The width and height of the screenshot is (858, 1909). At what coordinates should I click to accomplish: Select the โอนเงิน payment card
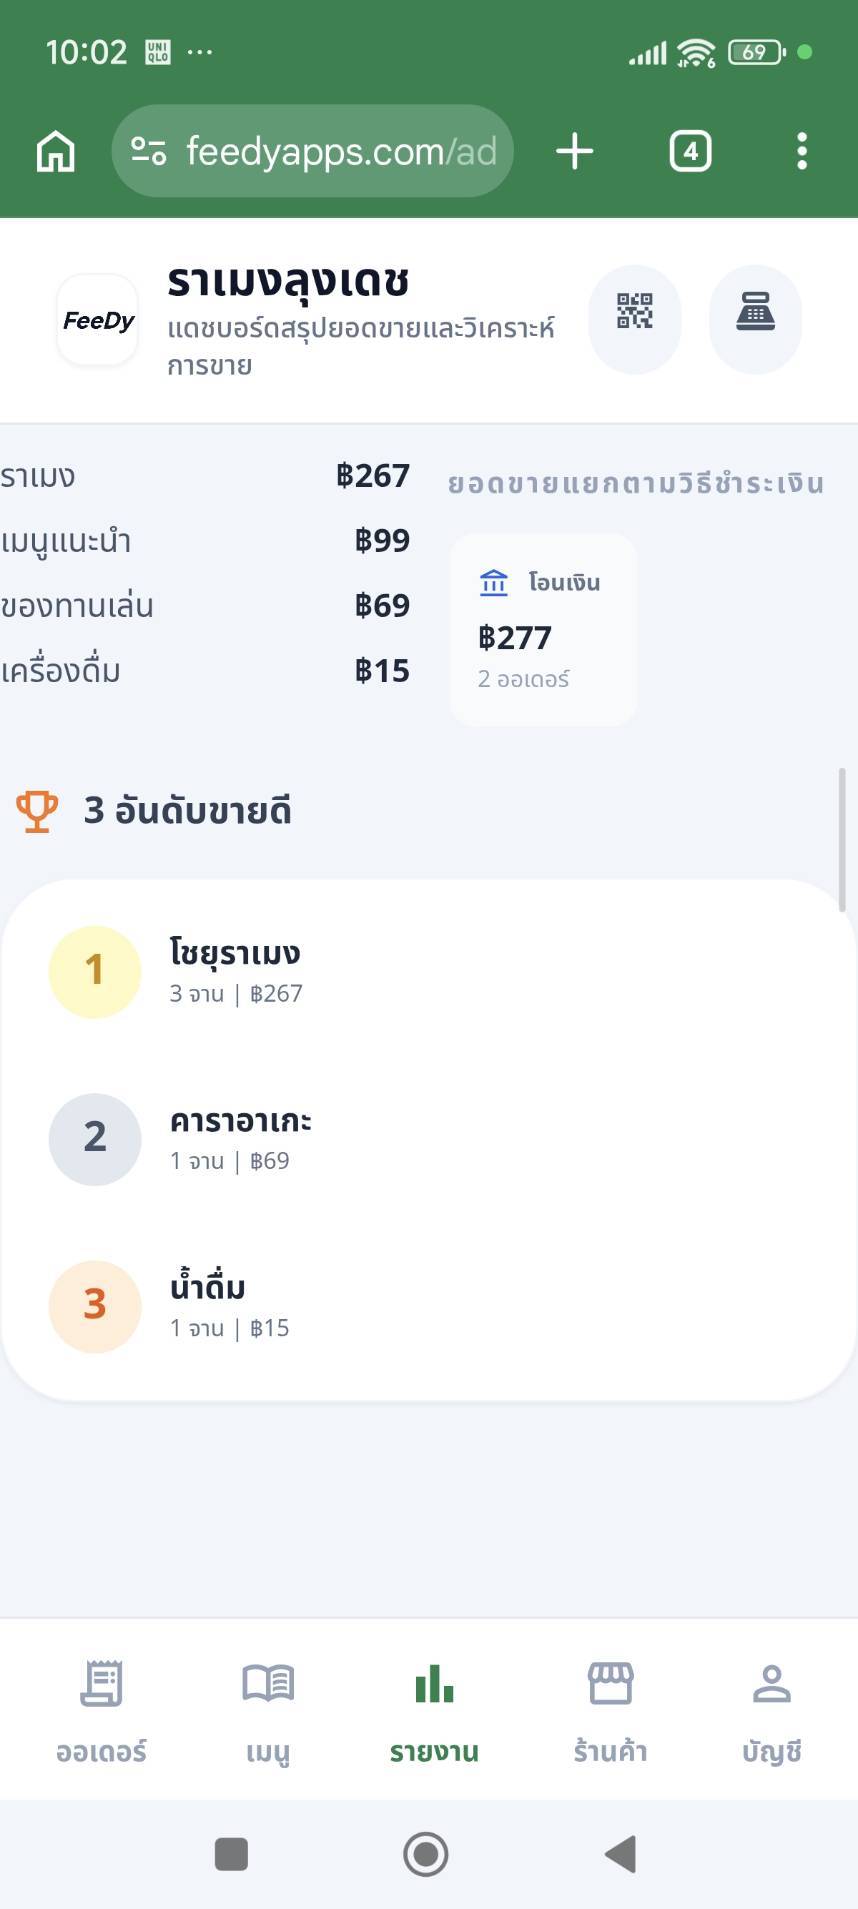543,629
